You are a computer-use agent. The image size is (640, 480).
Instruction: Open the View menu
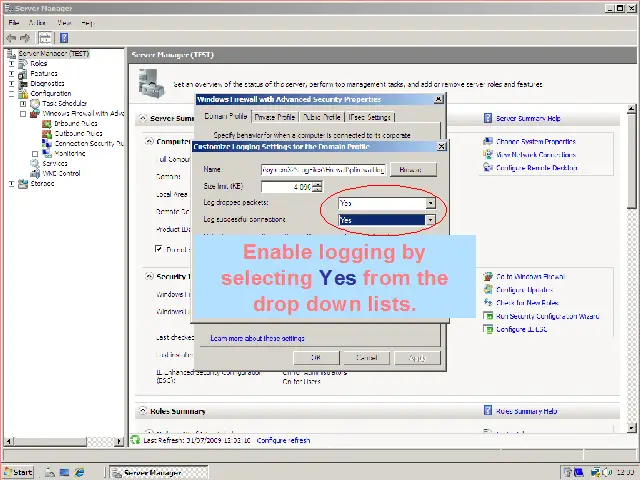[64, 23]
